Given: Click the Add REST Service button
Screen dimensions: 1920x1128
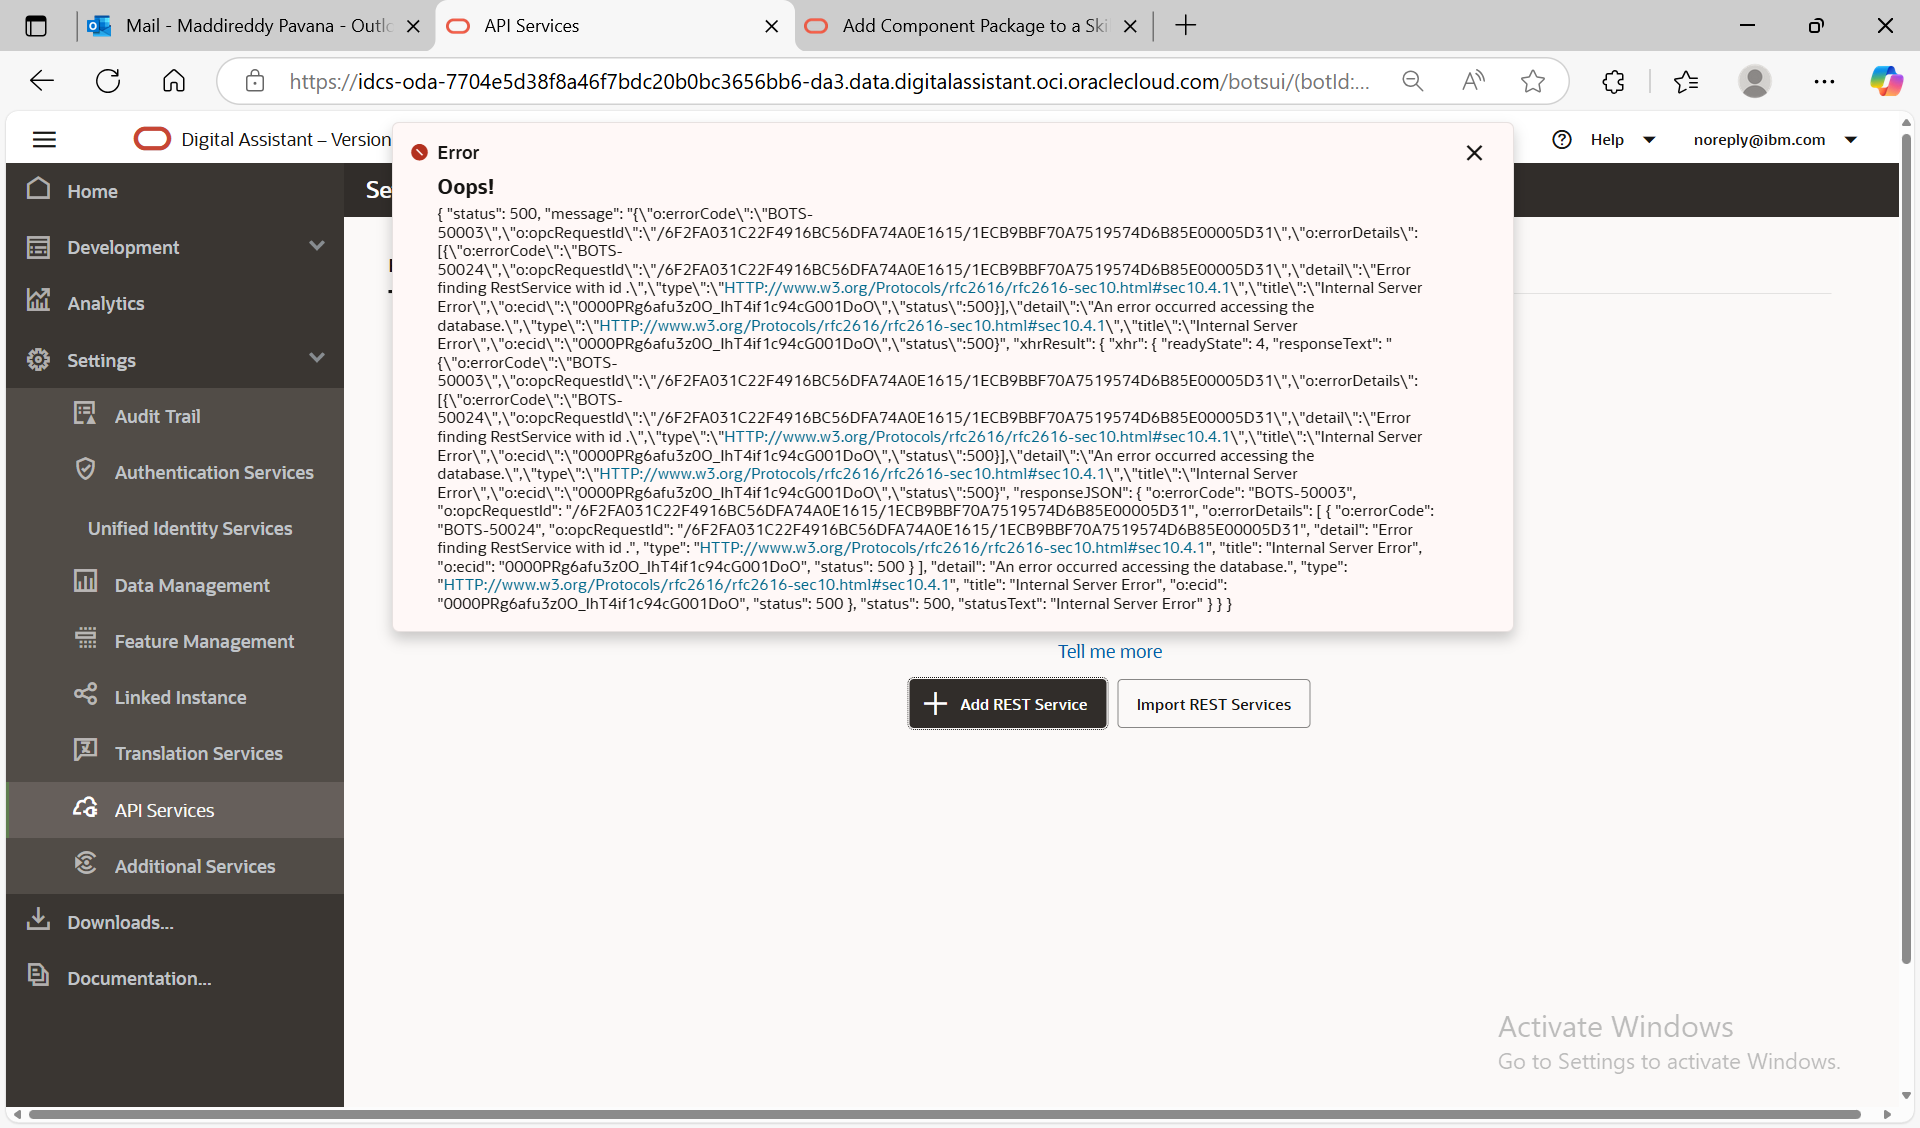Looking at the screenshot, I should pyautogui.click(x=1007, y=704).
